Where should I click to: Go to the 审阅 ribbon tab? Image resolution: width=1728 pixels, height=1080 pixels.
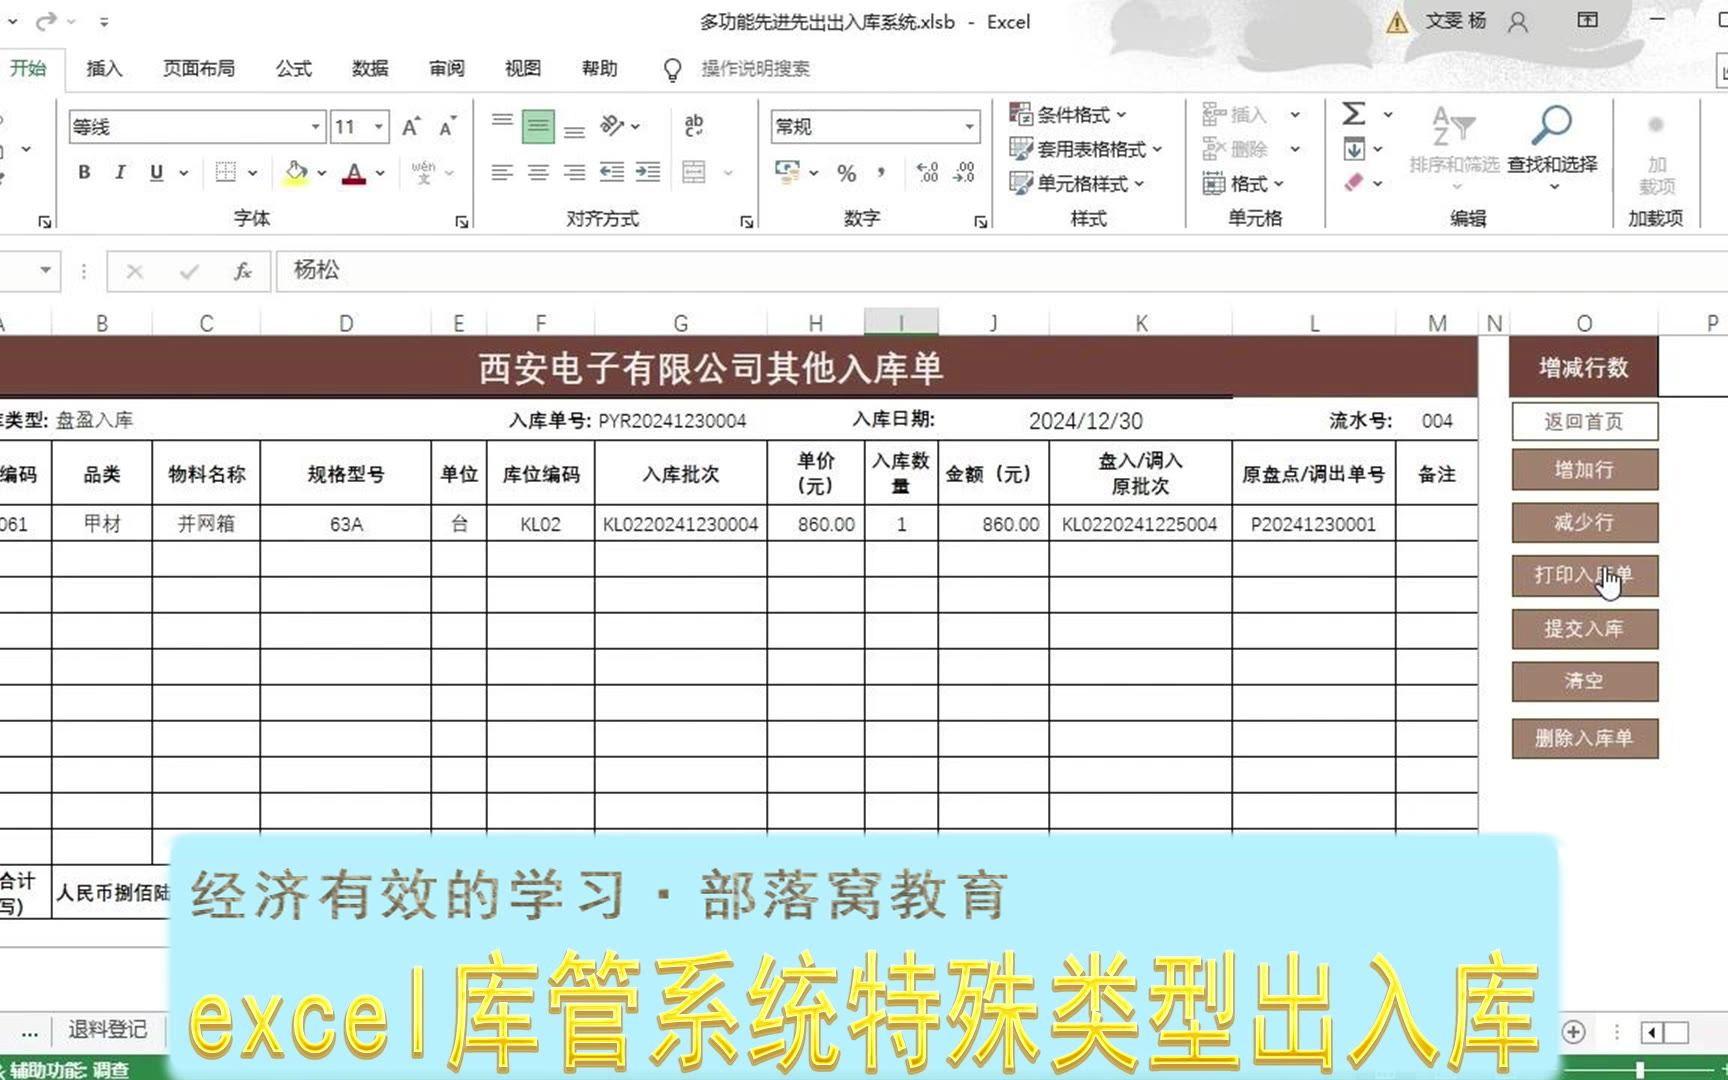pos(447,68)
